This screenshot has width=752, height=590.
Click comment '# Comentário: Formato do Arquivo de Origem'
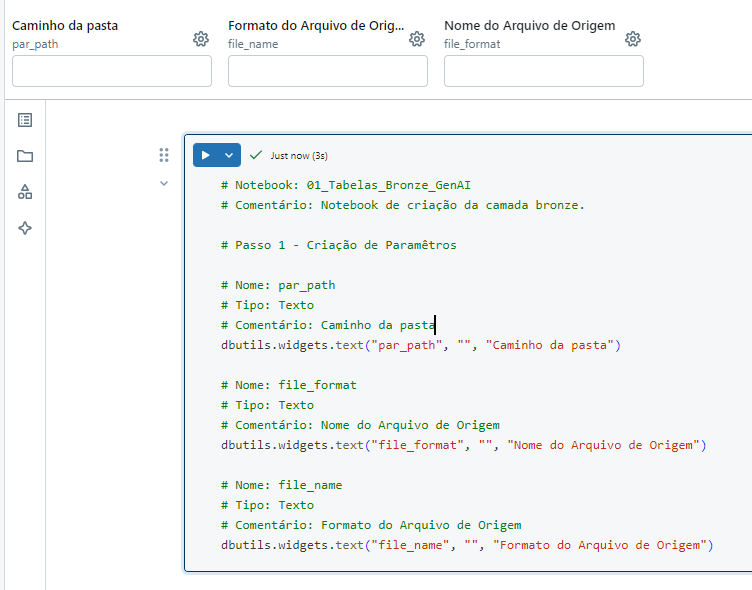click(x=371, y=525)
